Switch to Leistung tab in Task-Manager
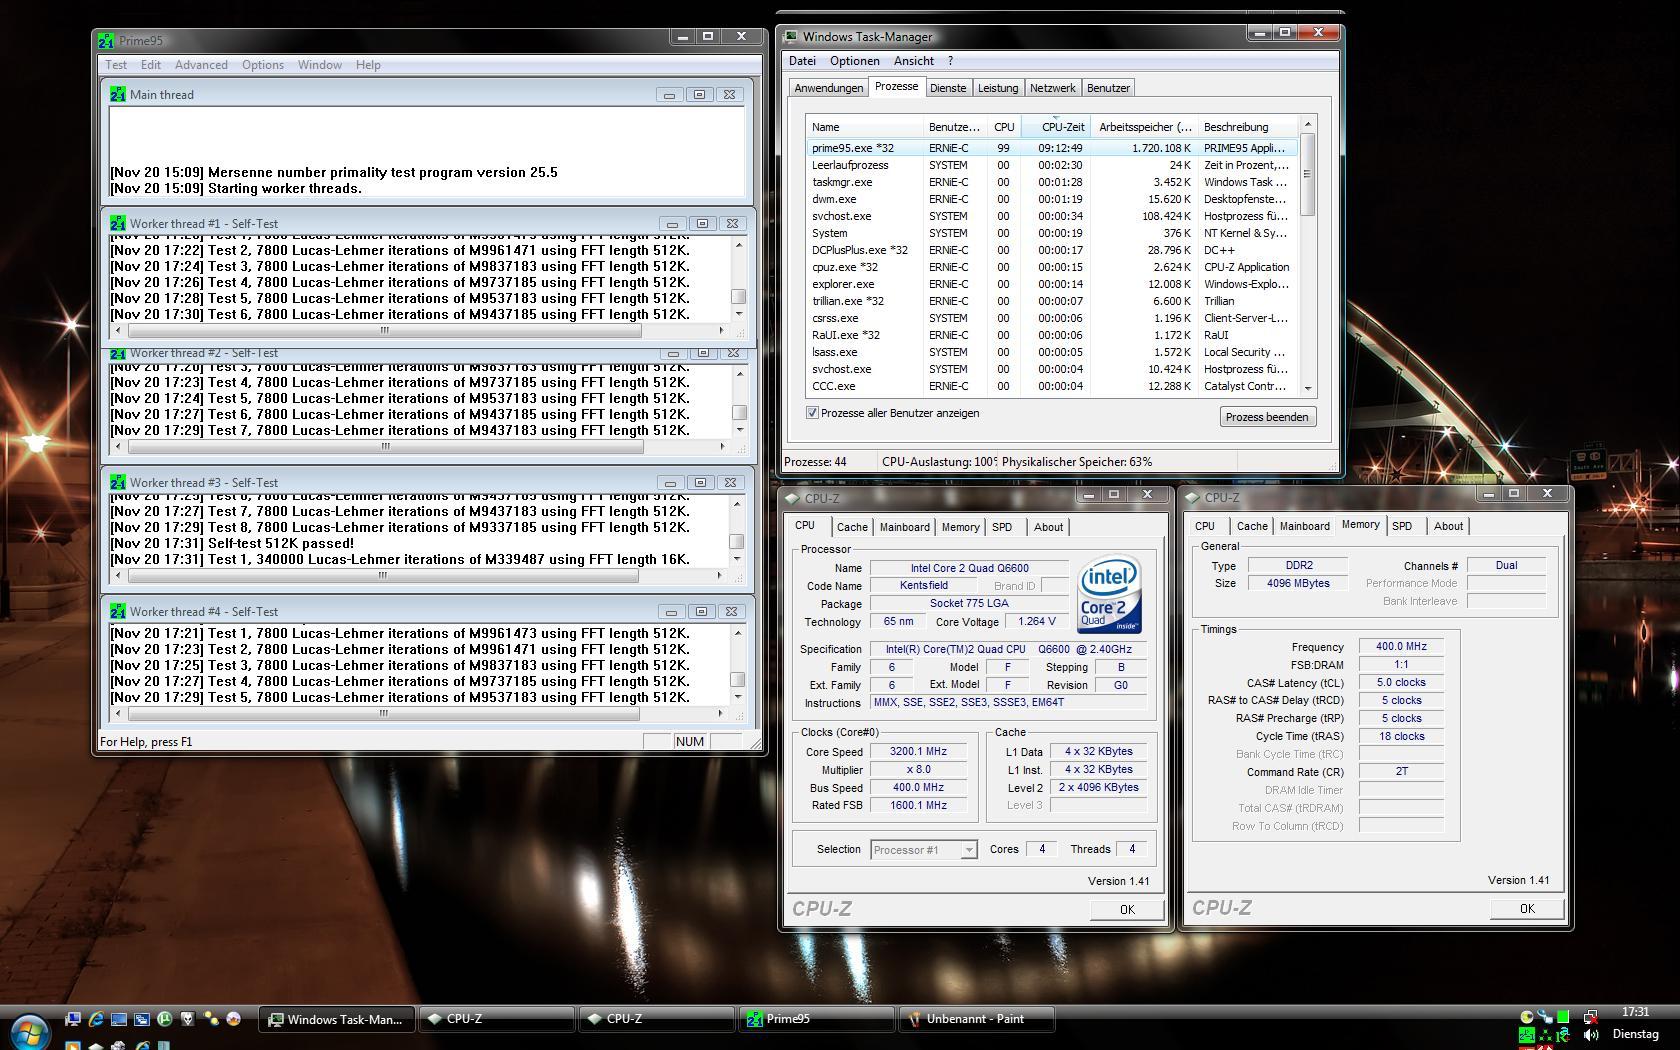Image resolution: width=1680 pixels, height=1050 pixels. coord(998,88)
